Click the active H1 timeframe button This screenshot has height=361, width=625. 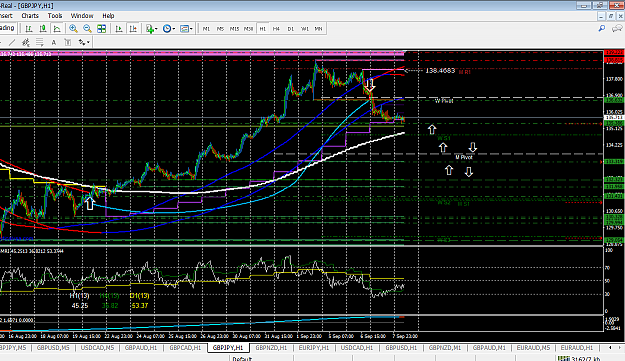[262, 29]
